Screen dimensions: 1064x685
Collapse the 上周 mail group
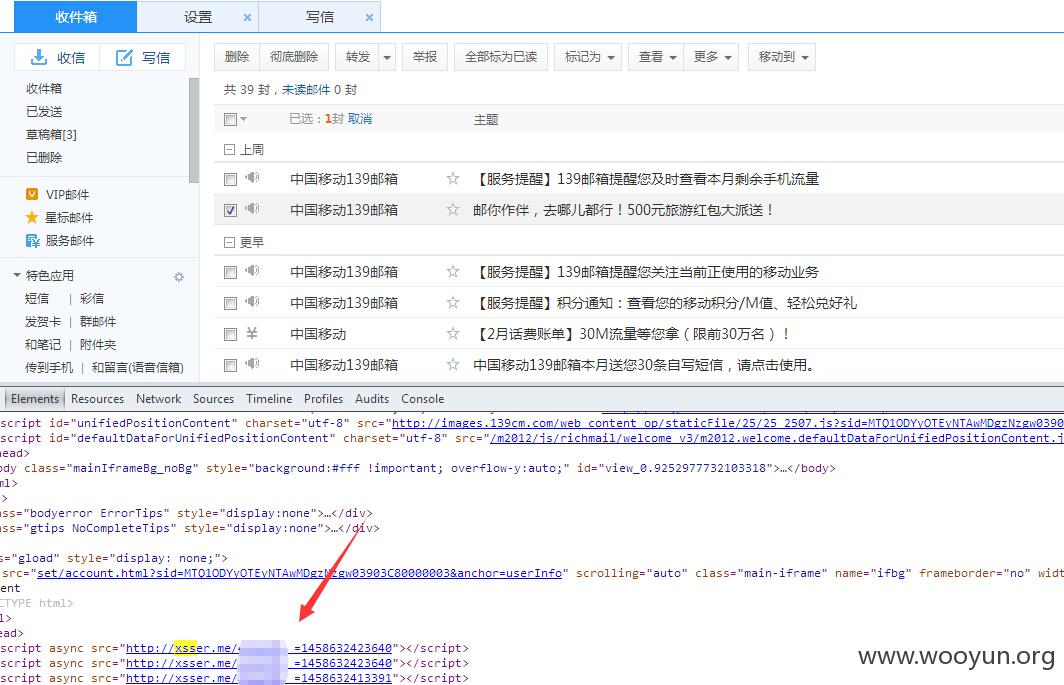tap(229, 149)
